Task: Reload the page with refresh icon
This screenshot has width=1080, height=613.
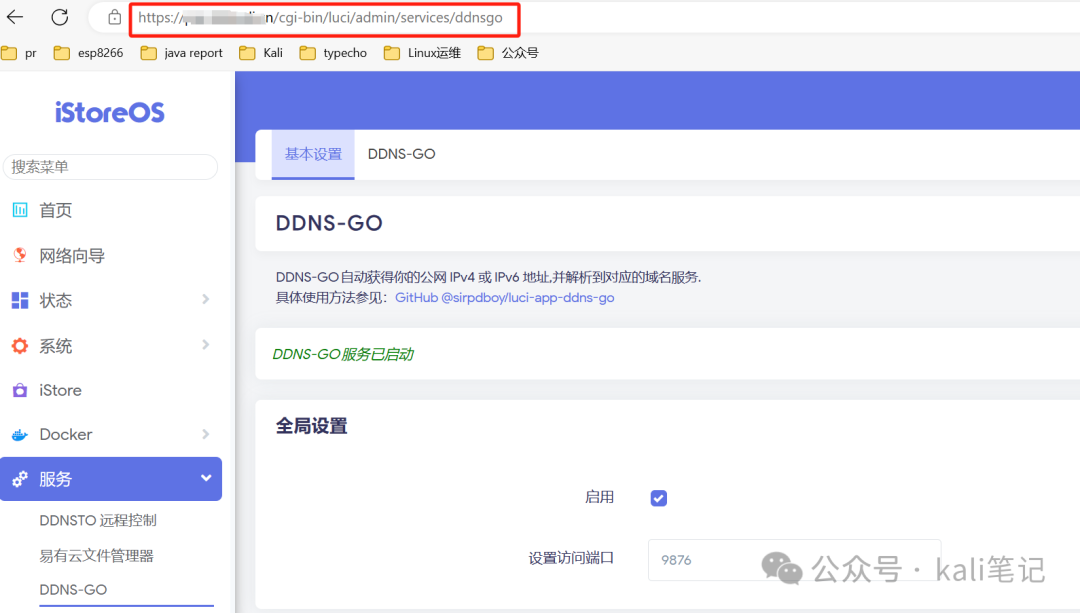Action: click(60, 17)
